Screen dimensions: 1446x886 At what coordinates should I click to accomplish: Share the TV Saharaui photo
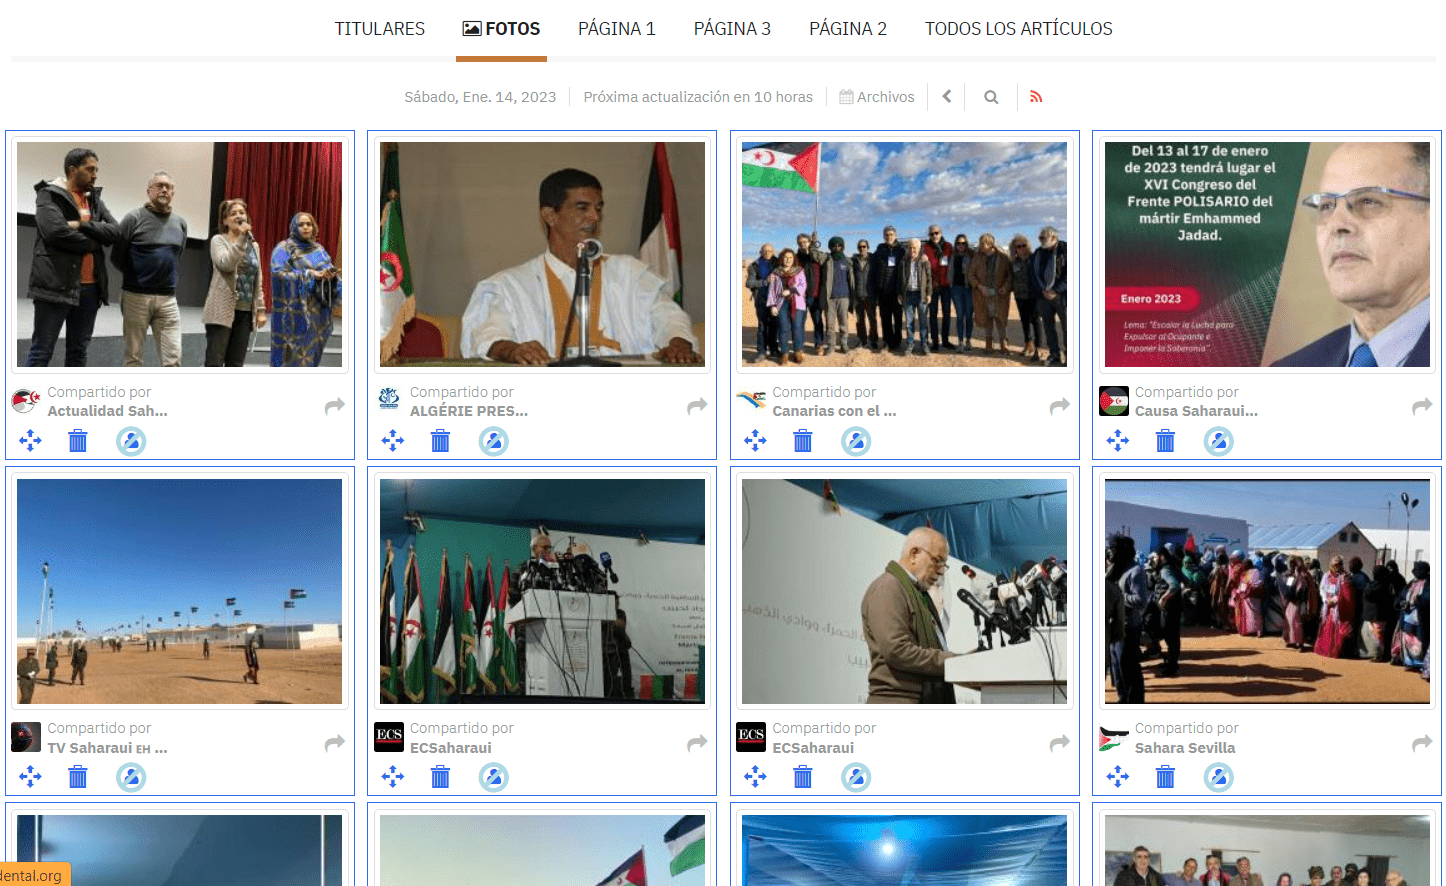pos(335,742)
